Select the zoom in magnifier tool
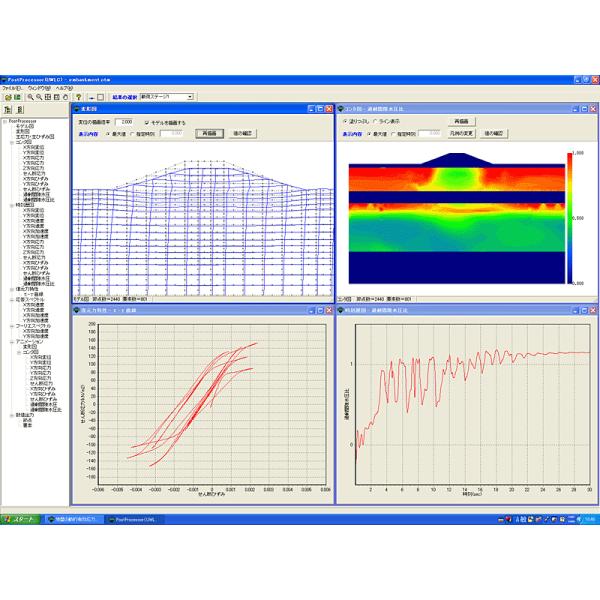 pyautogui.click(x=31, y=97)
